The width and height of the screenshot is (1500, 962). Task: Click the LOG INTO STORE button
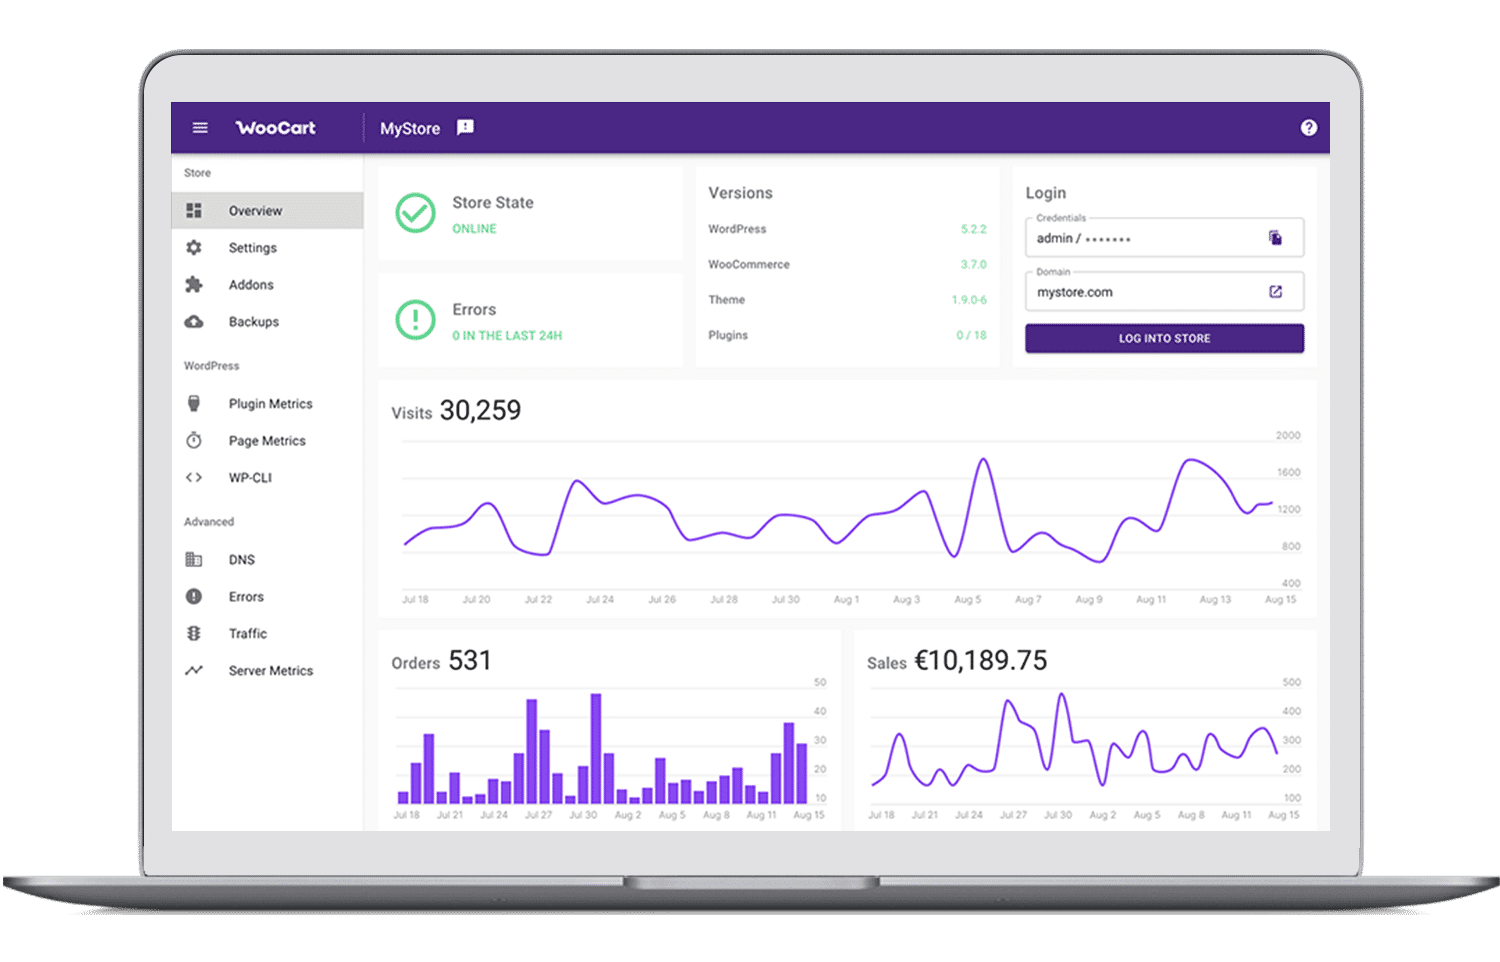1164,338
